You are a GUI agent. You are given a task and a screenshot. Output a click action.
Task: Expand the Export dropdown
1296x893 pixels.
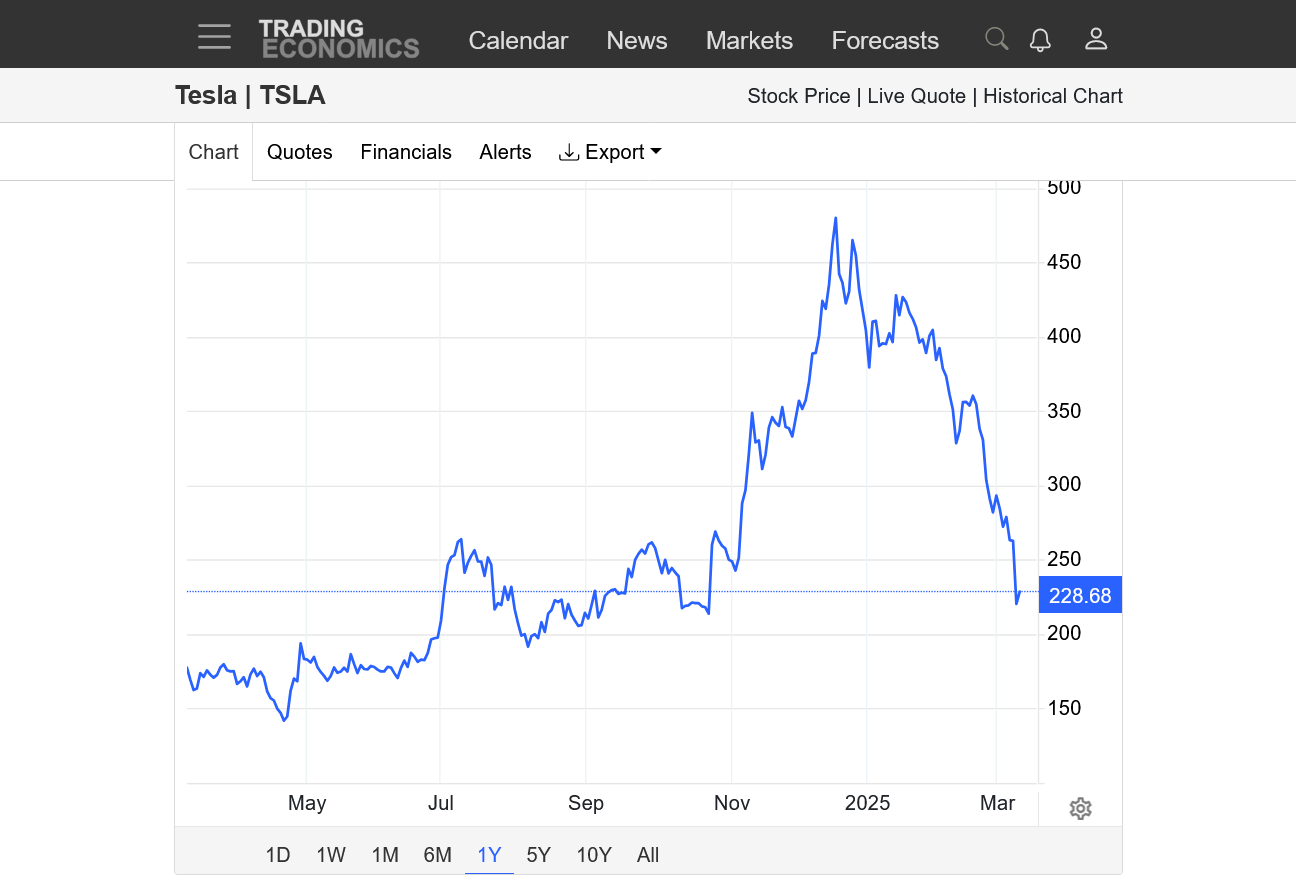[610, 152]
